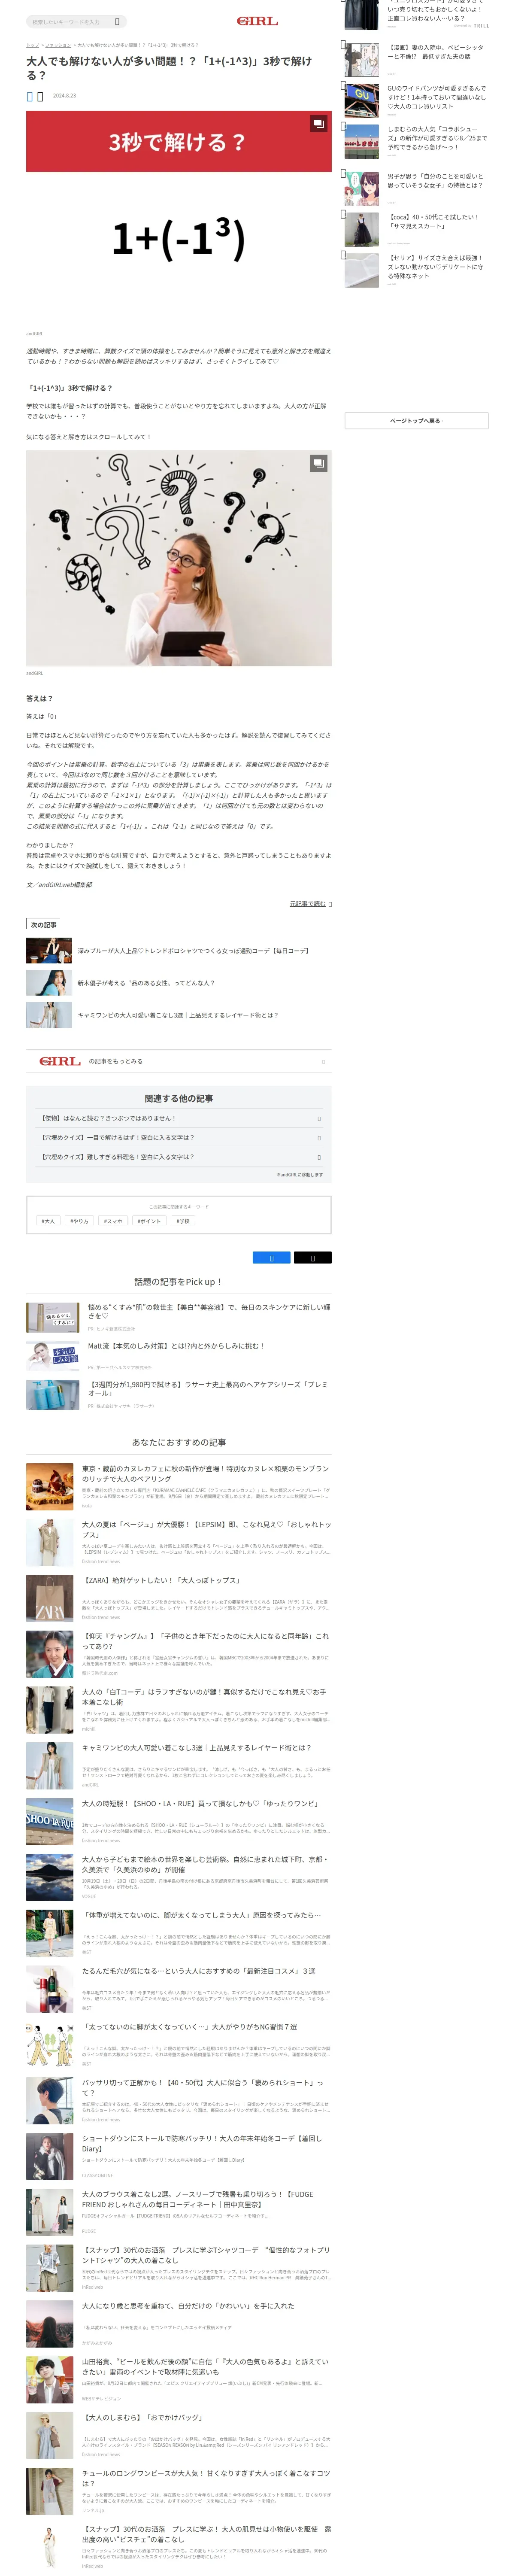The width and height of the screenshot is (515, 2576).
Task: Click the ページトップへ戻る button
Action: 416,421
